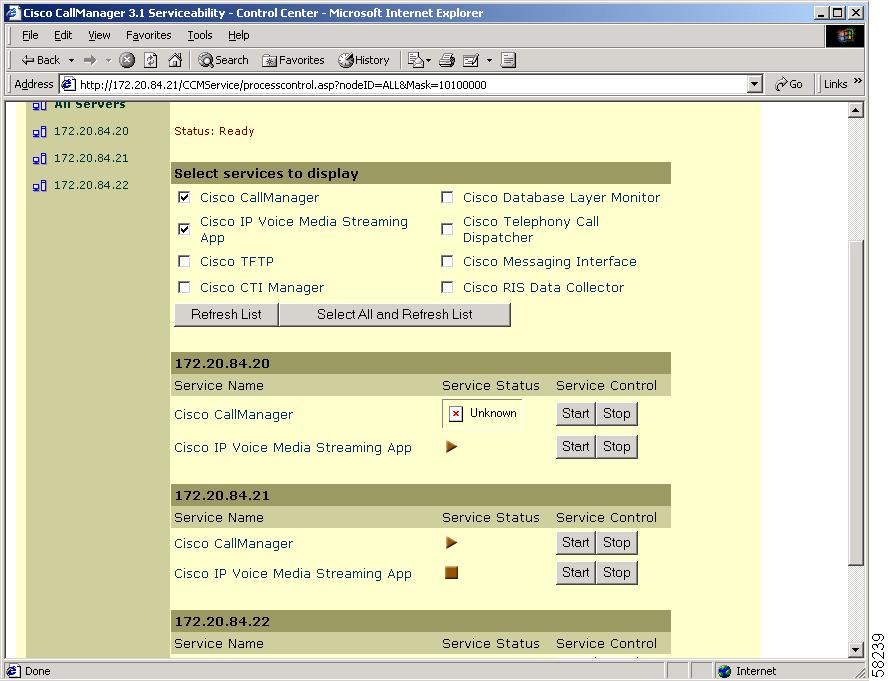
Task: Start Cisco IP Voice Media Streaming App on 172.20.84.20
Action: point(575,447)
